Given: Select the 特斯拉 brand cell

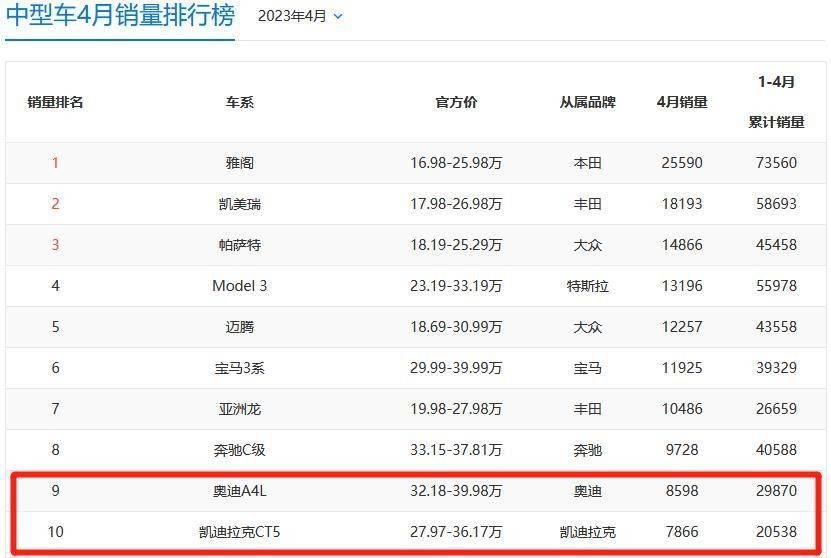Looking at the screenshot, I should pyautogui.click(x=587, y=286).
